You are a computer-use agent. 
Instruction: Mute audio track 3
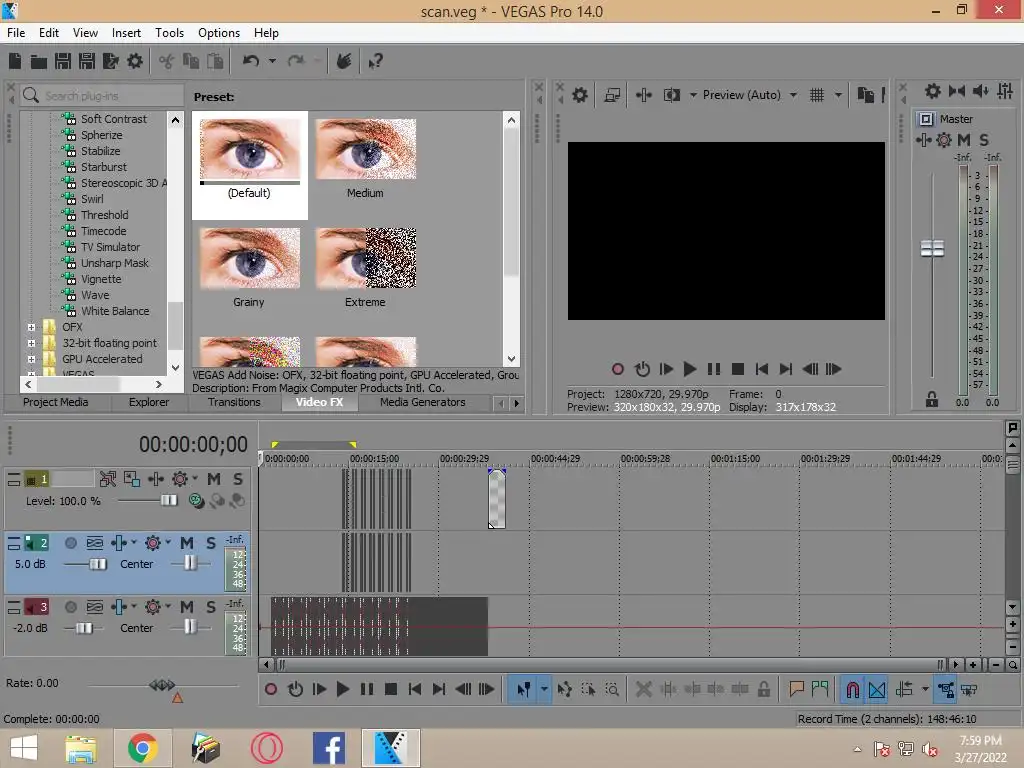(187, 607)
